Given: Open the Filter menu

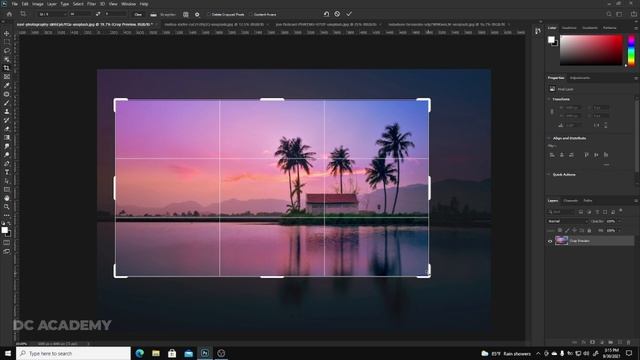Looking at the screenshot, I should (x=91, y=4).
